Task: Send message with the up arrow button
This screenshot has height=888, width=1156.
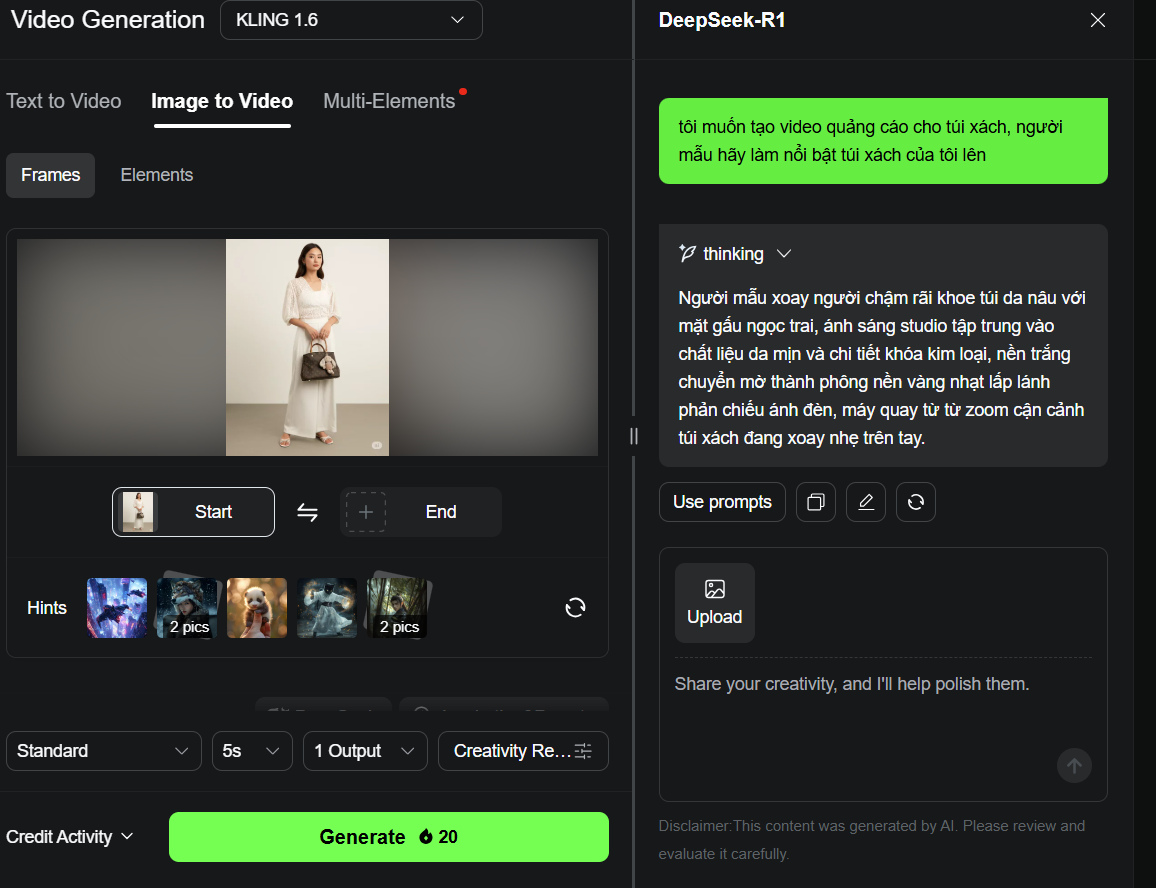Action: point(1074,766)
